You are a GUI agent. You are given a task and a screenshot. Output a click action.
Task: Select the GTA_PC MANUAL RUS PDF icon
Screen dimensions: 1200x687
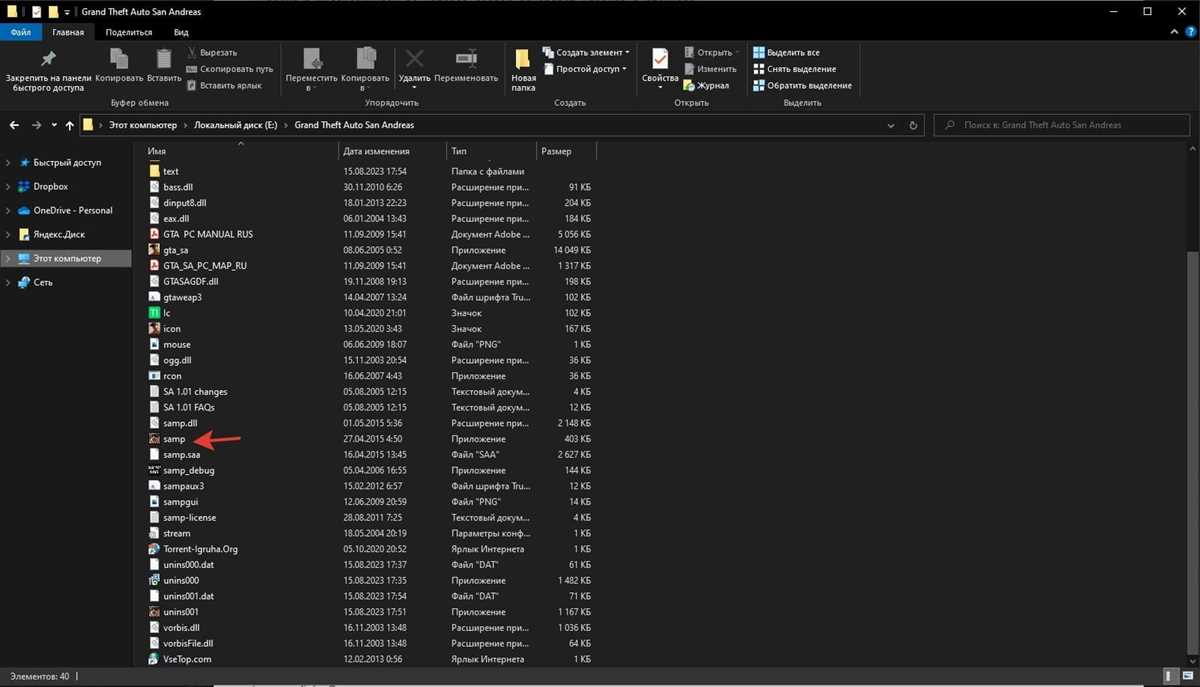coord(154,234)
